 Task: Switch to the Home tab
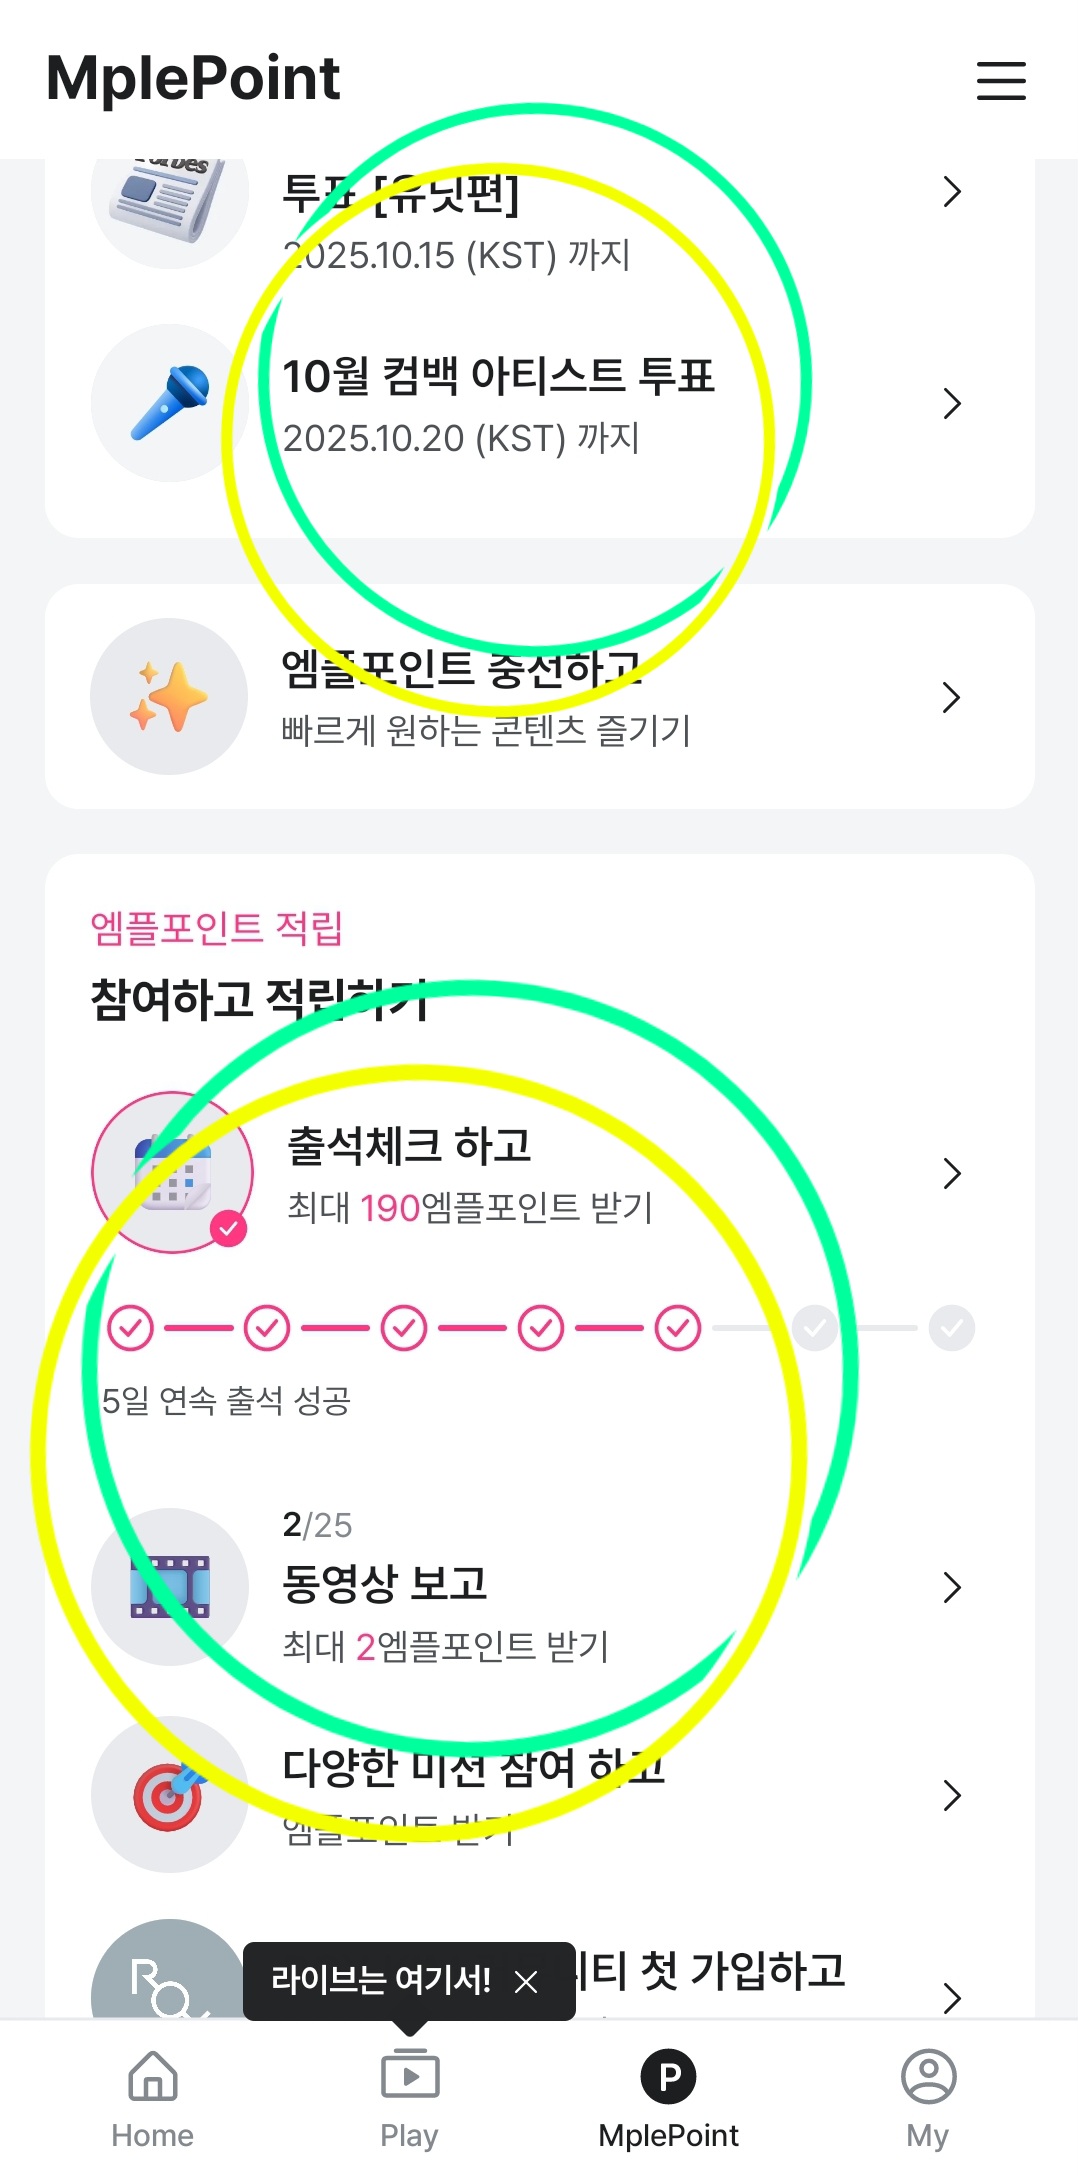[x=152, y=2097]
